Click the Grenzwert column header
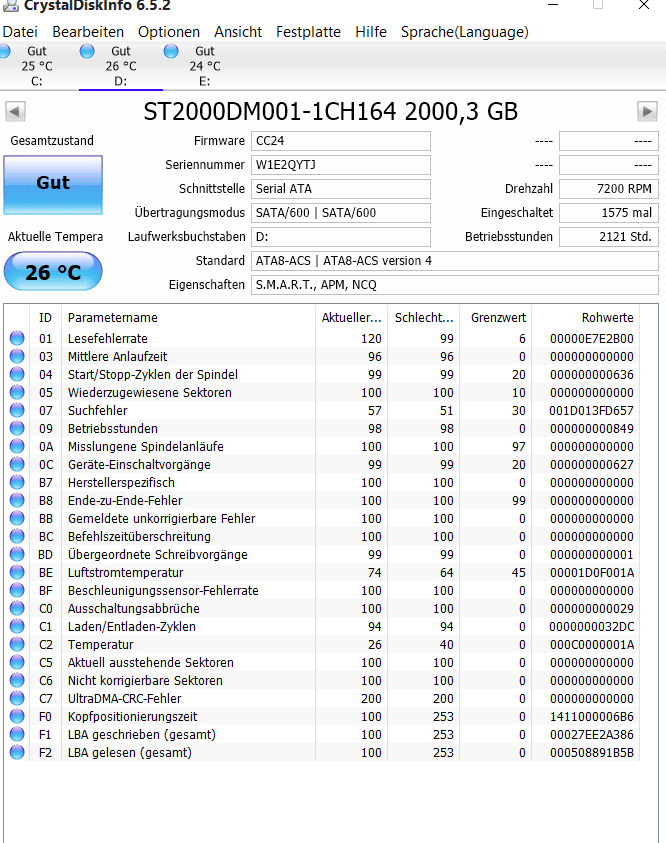666x843 pixels. pyautogui.click(x=498, y=318)
